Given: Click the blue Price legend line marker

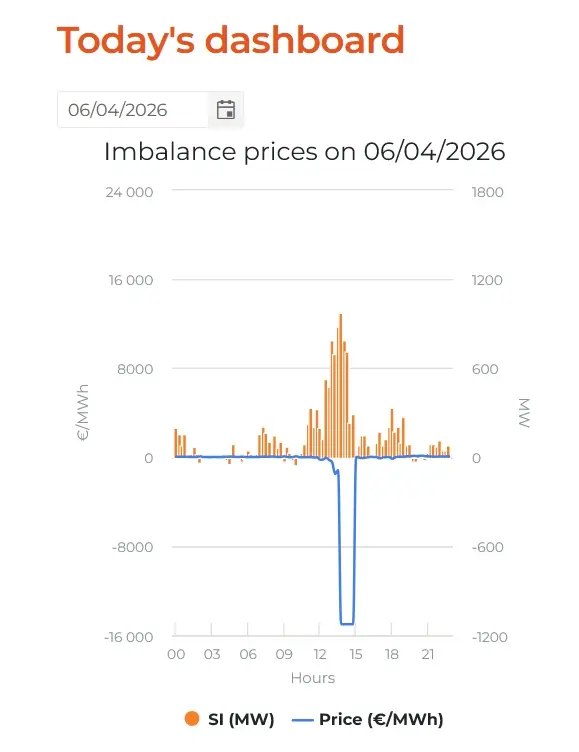Looking at the screenshot, I should [x=302, y=720].
